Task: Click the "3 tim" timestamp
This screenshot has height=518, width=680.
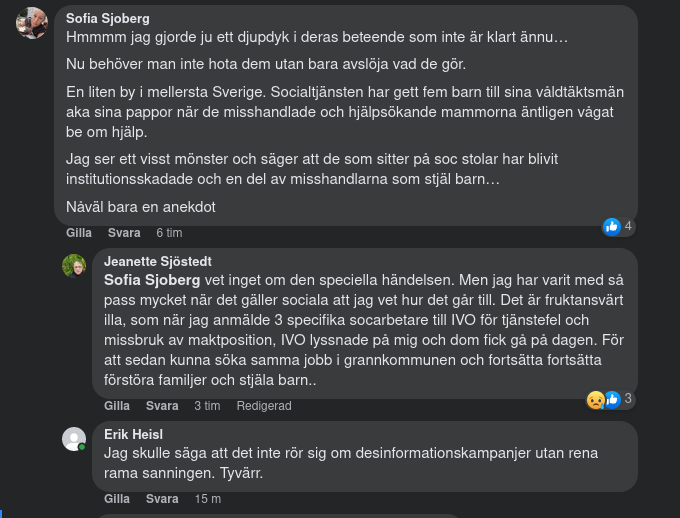Action: pyautogui.click(x=207, y=406)
